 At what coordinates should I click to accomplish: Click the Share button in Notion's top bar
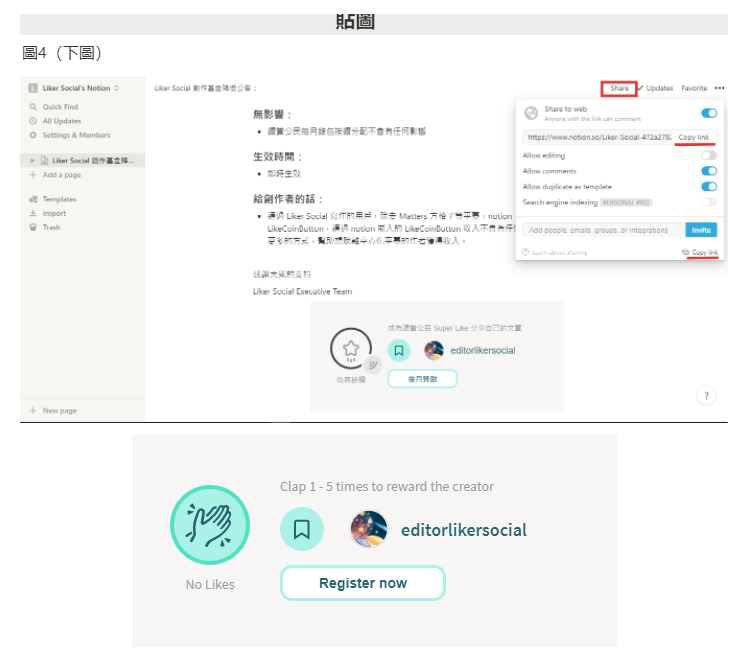tap(619, 88)
